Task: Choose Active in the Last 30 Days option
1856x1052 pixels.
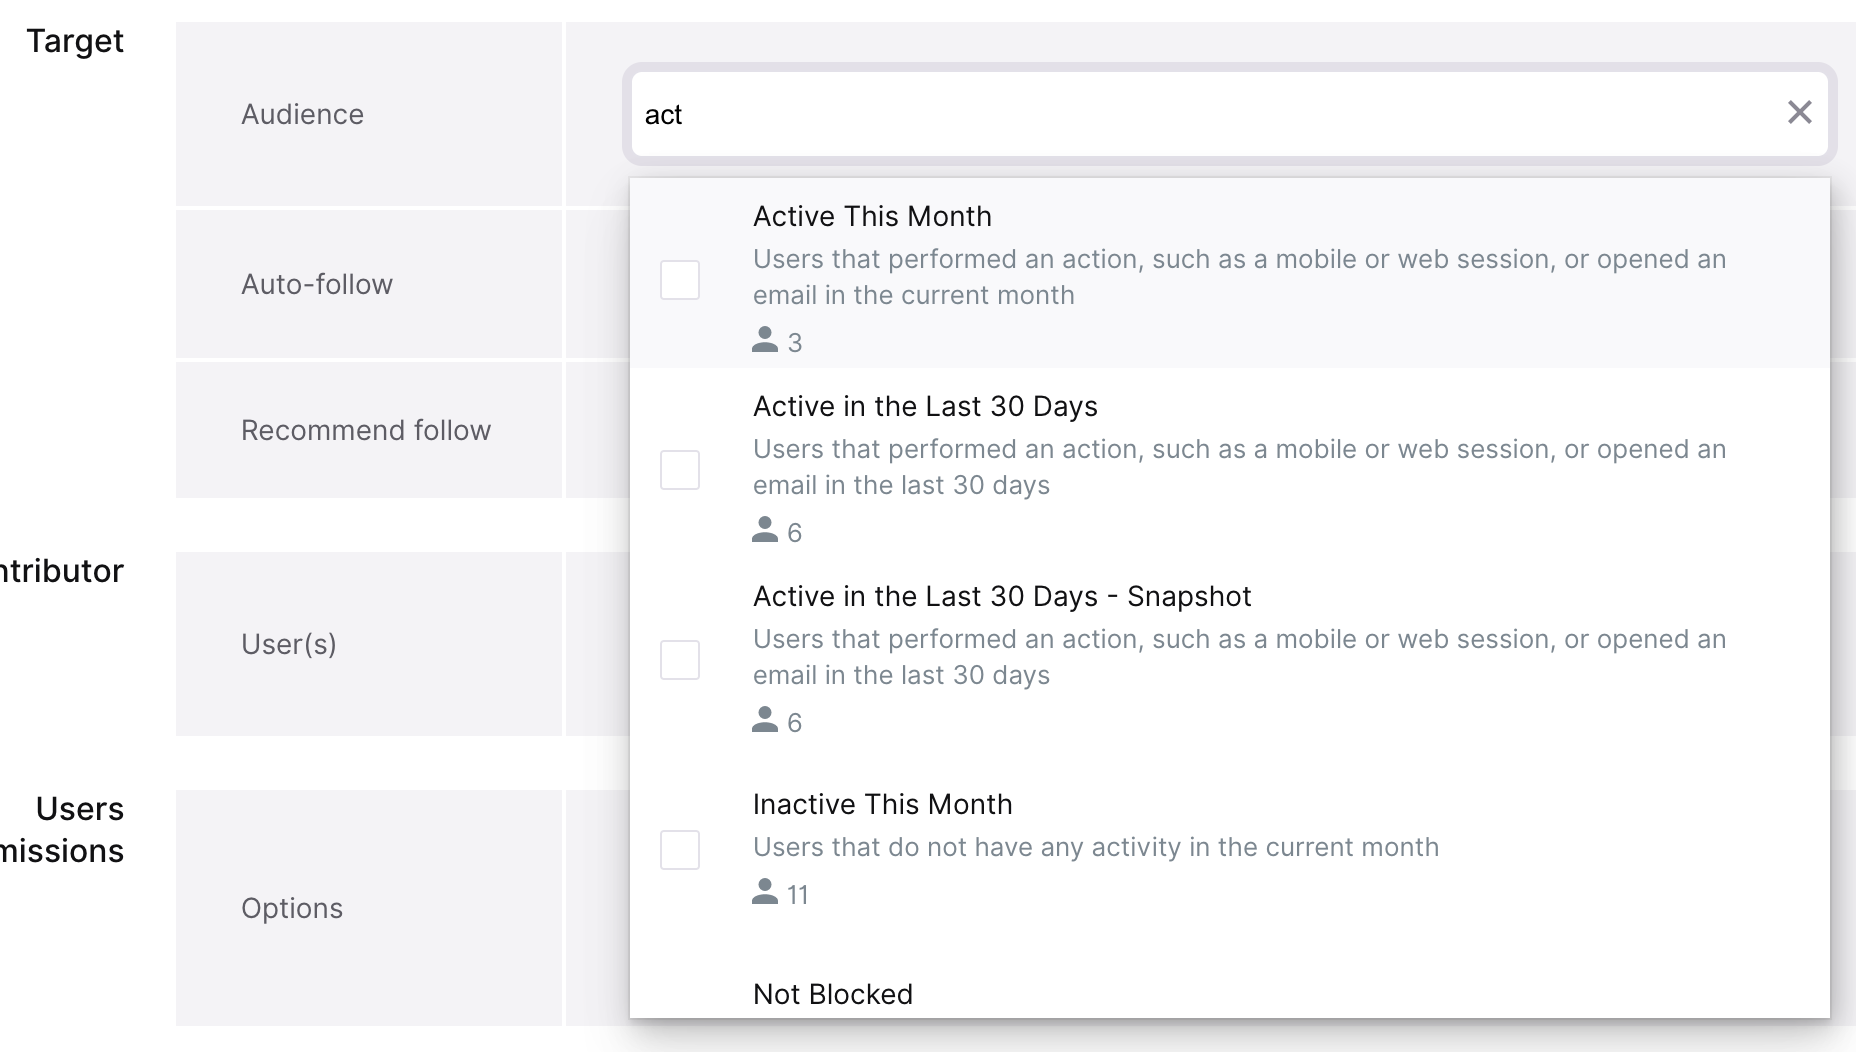Action: pyautogui.click(x=925, y=406)
